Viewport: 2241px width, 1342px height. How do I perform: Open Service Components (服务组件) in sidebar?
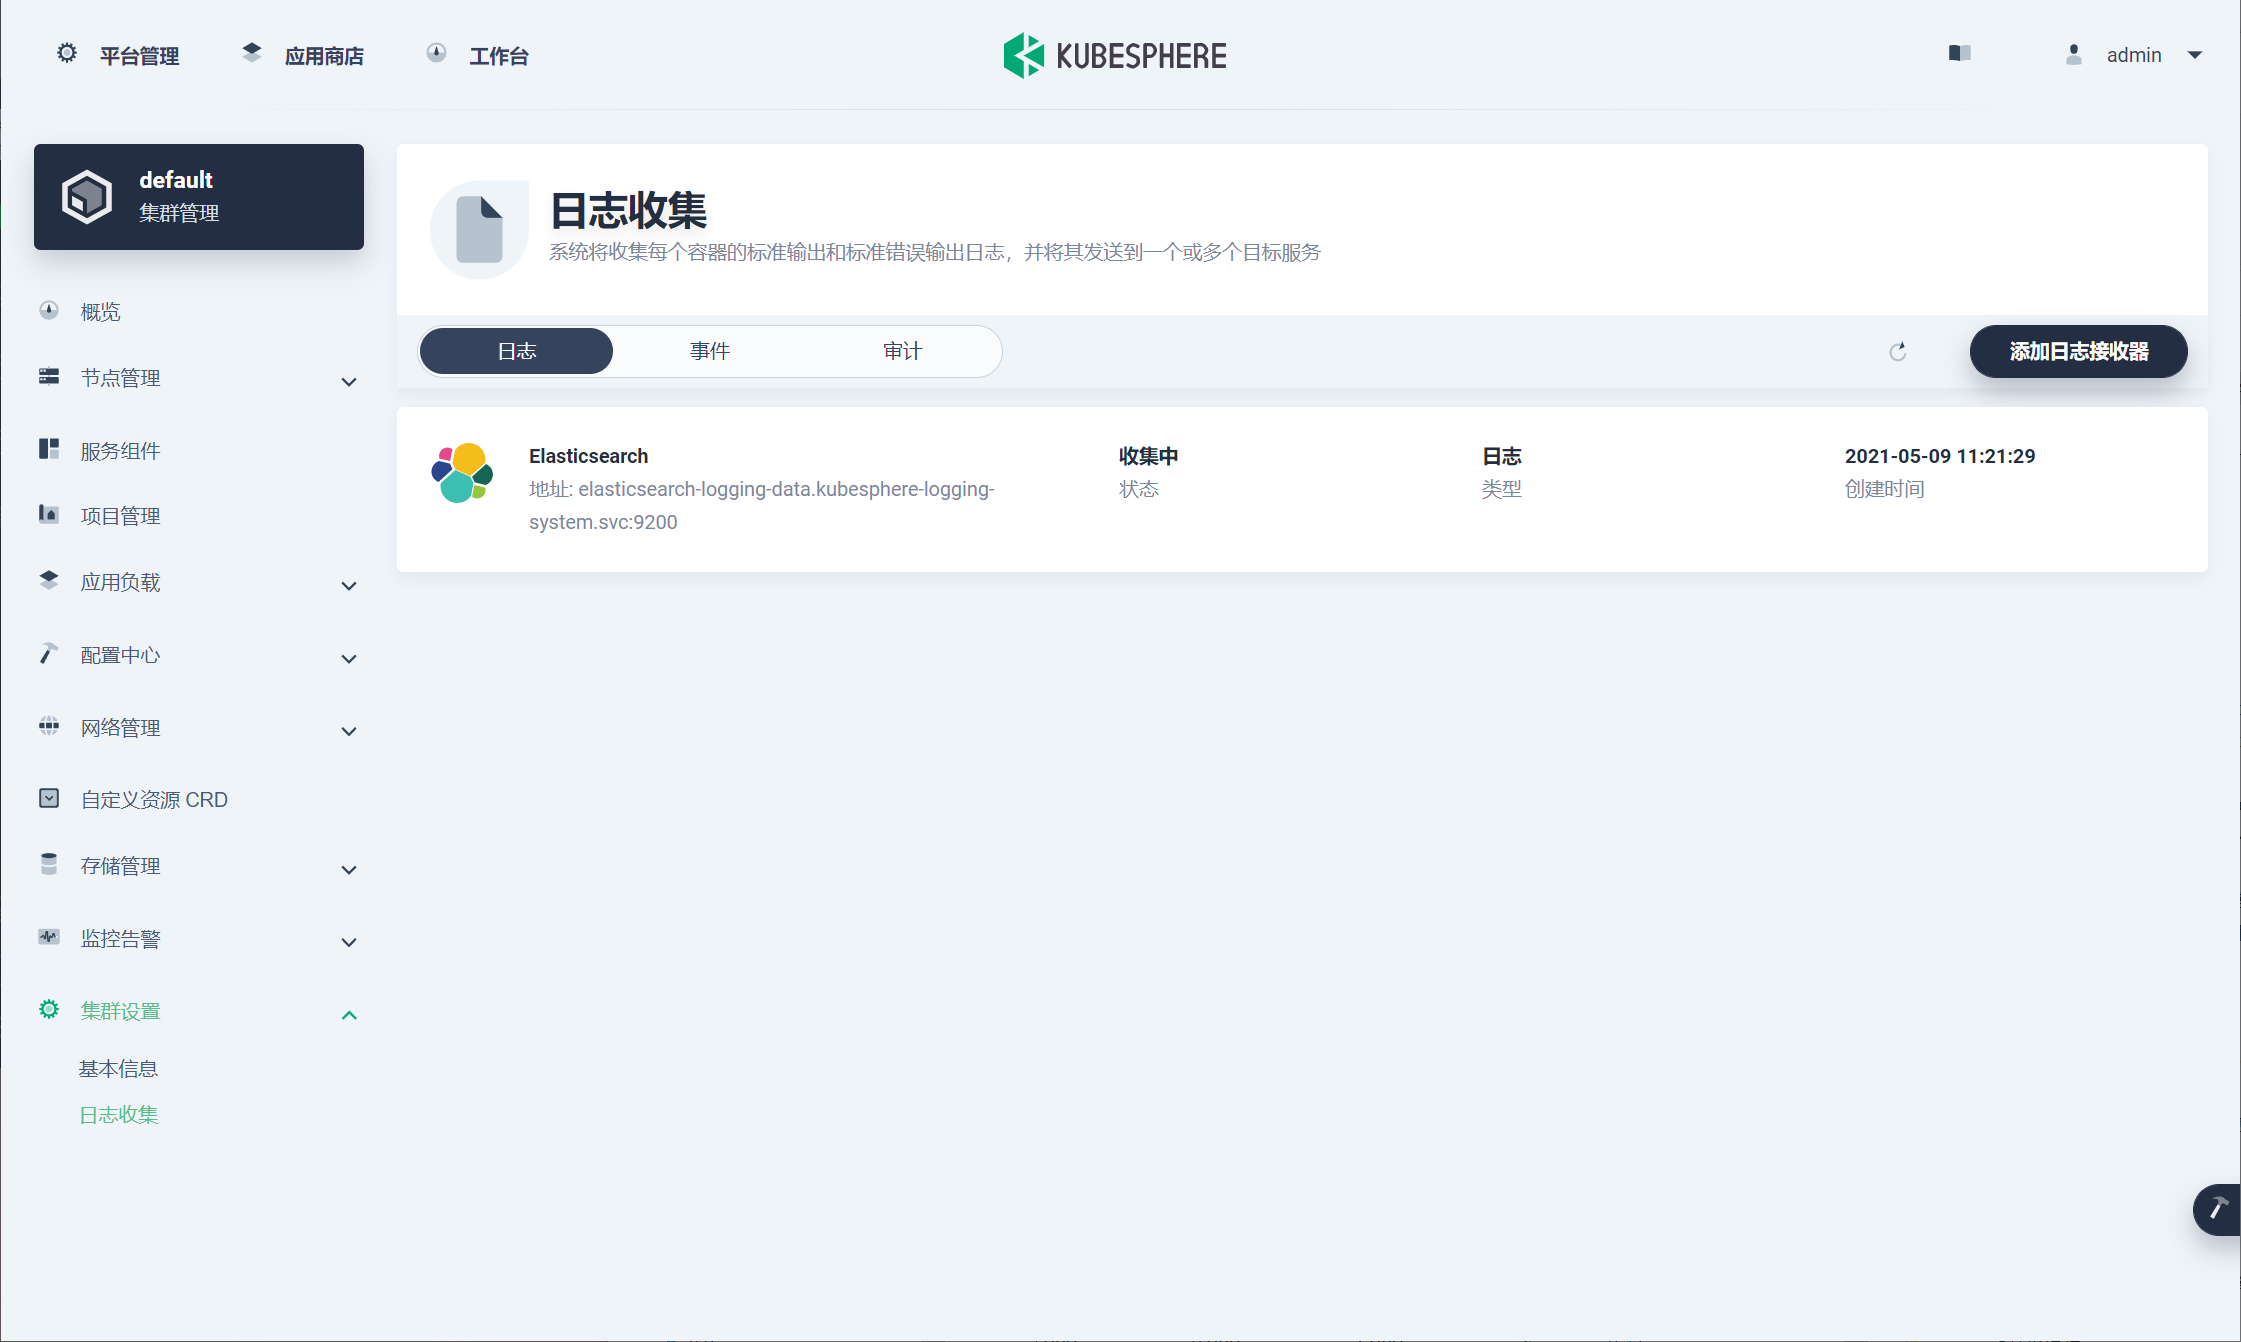pyautogui.click(x=120, y=451)
